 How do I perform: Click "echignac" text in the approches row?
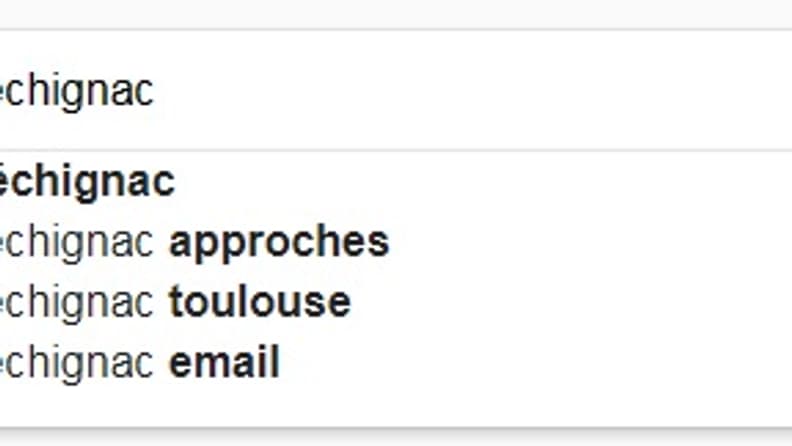point(77,243)
